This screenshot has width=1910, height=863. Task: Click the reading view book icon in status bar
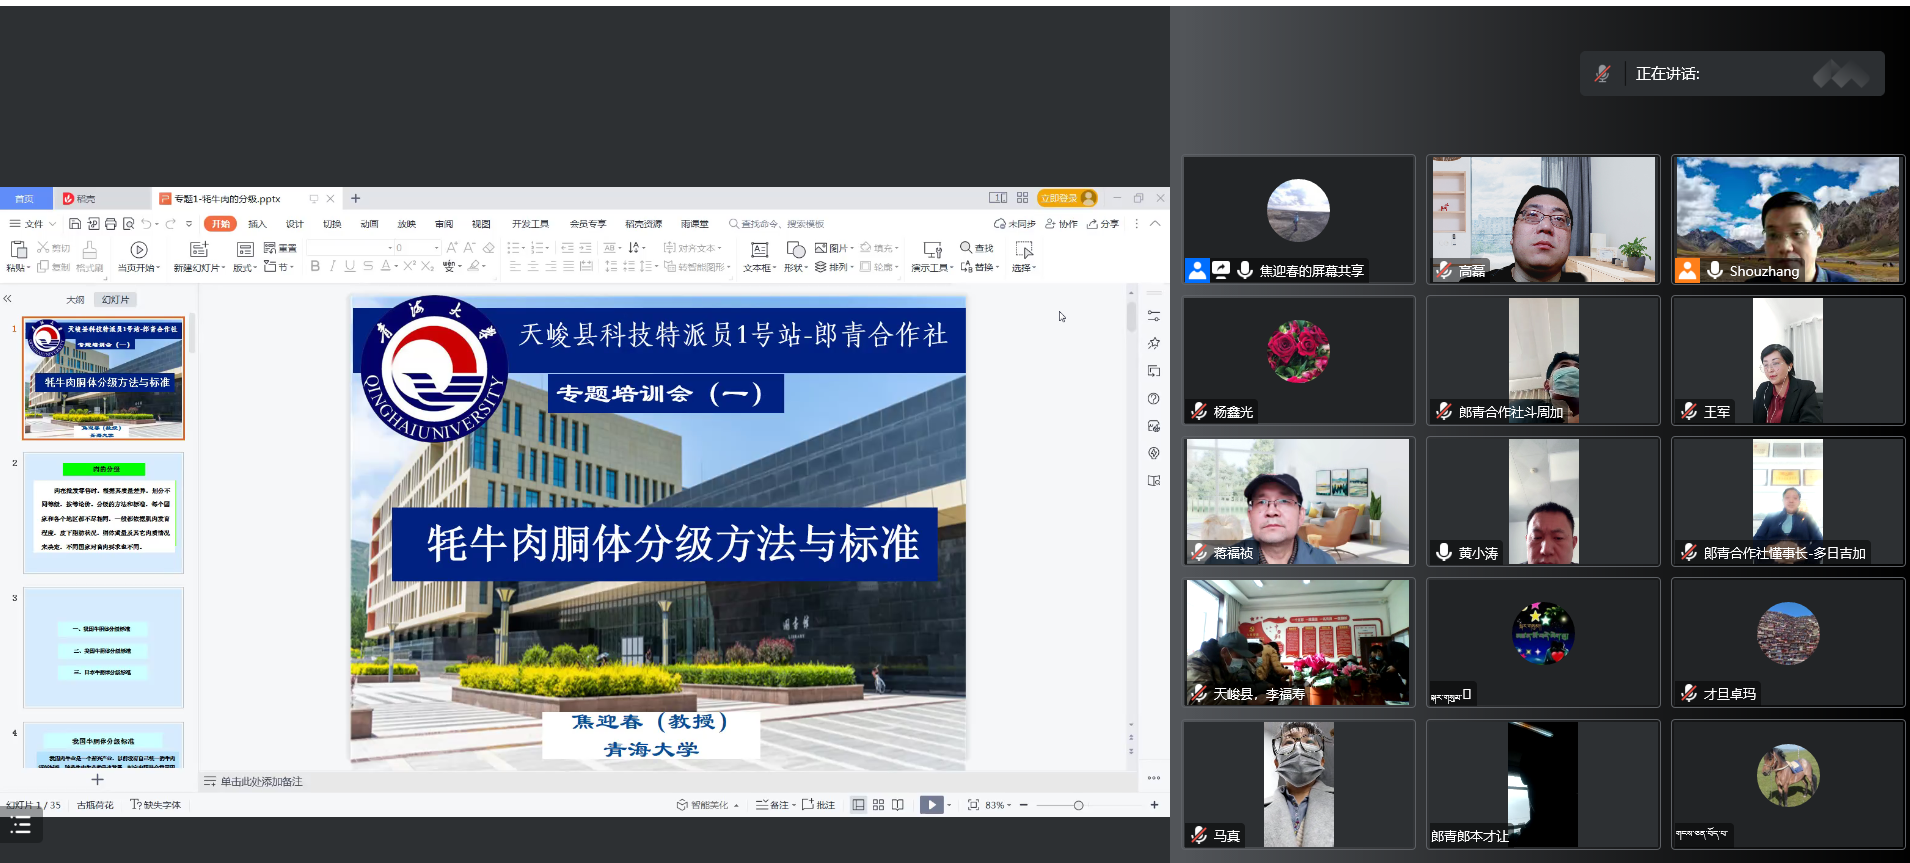[x=898, y=805]
